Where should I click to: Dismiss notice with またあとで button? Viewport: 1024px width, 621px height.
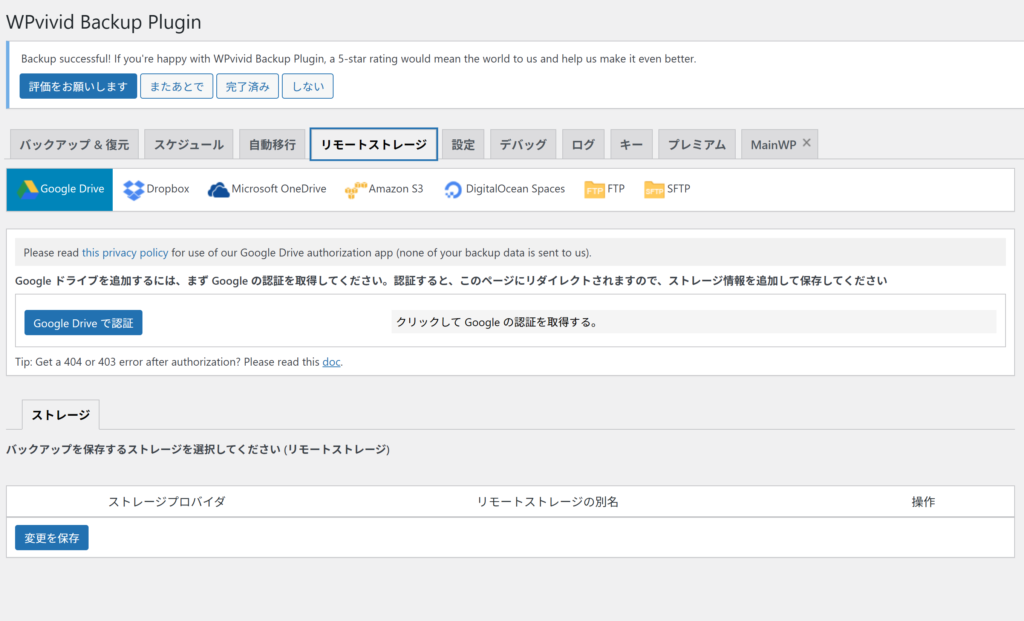(176, 87)
